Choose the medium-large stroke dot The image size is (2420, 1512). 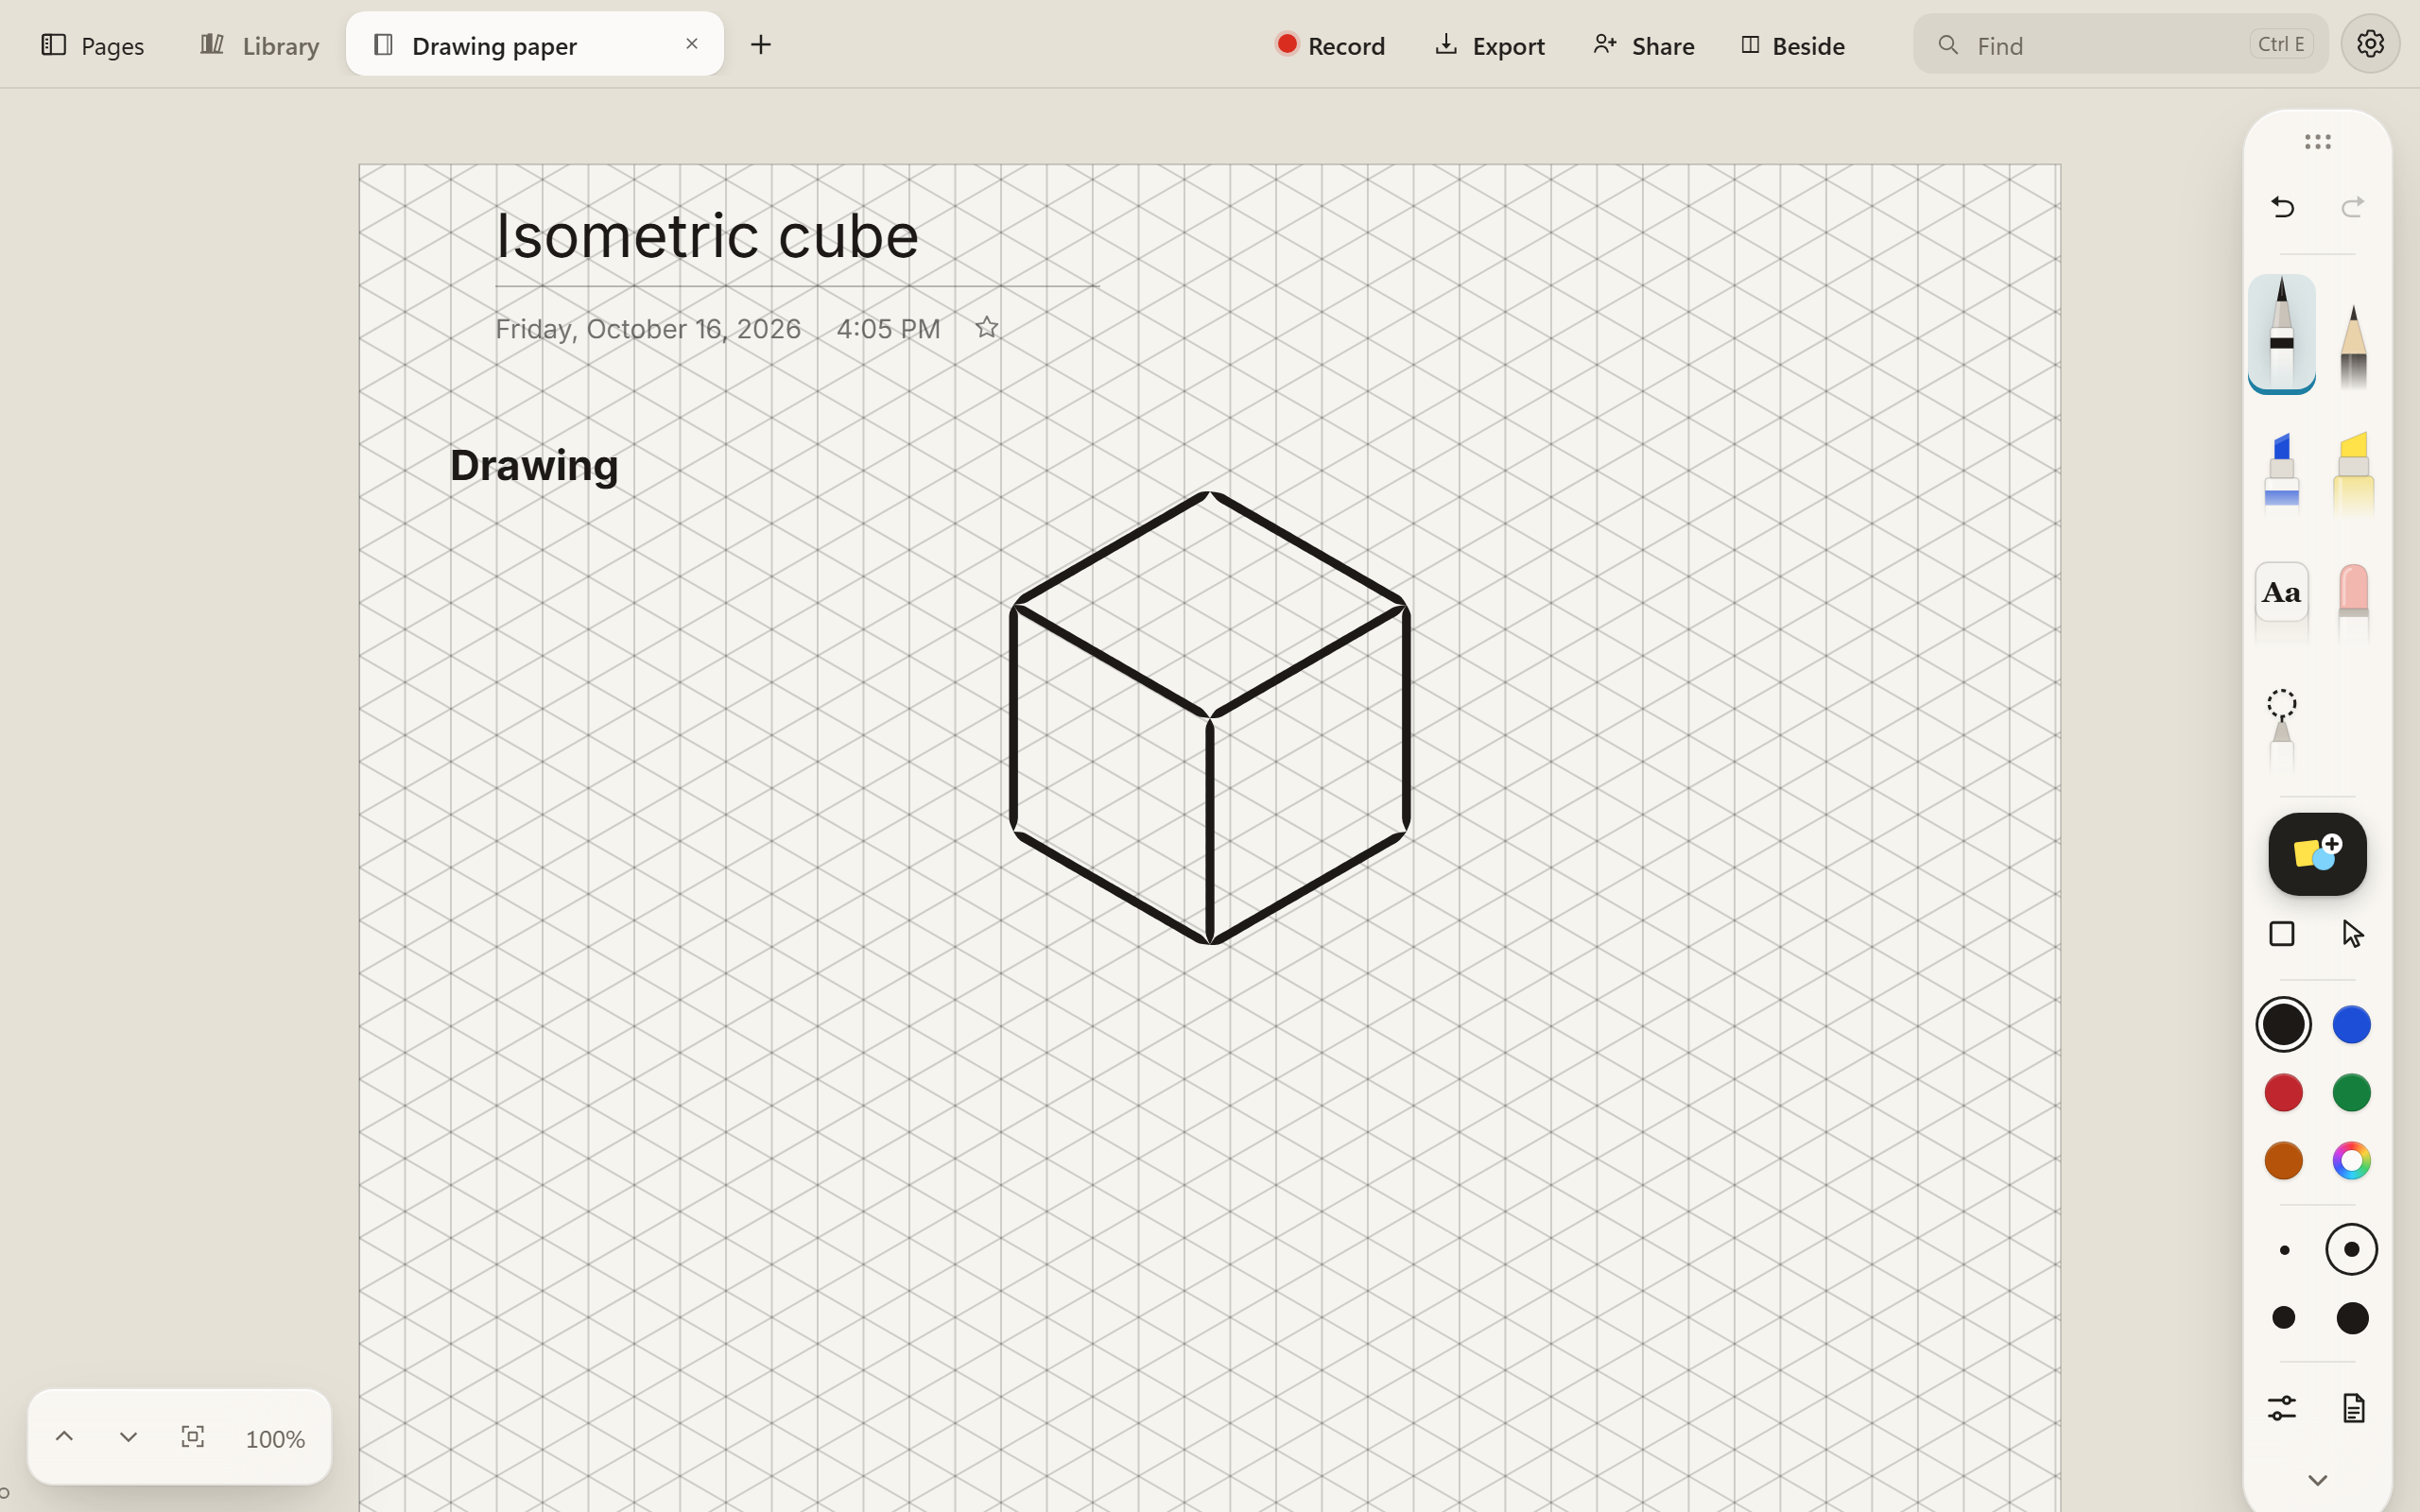[2283, 1318]
